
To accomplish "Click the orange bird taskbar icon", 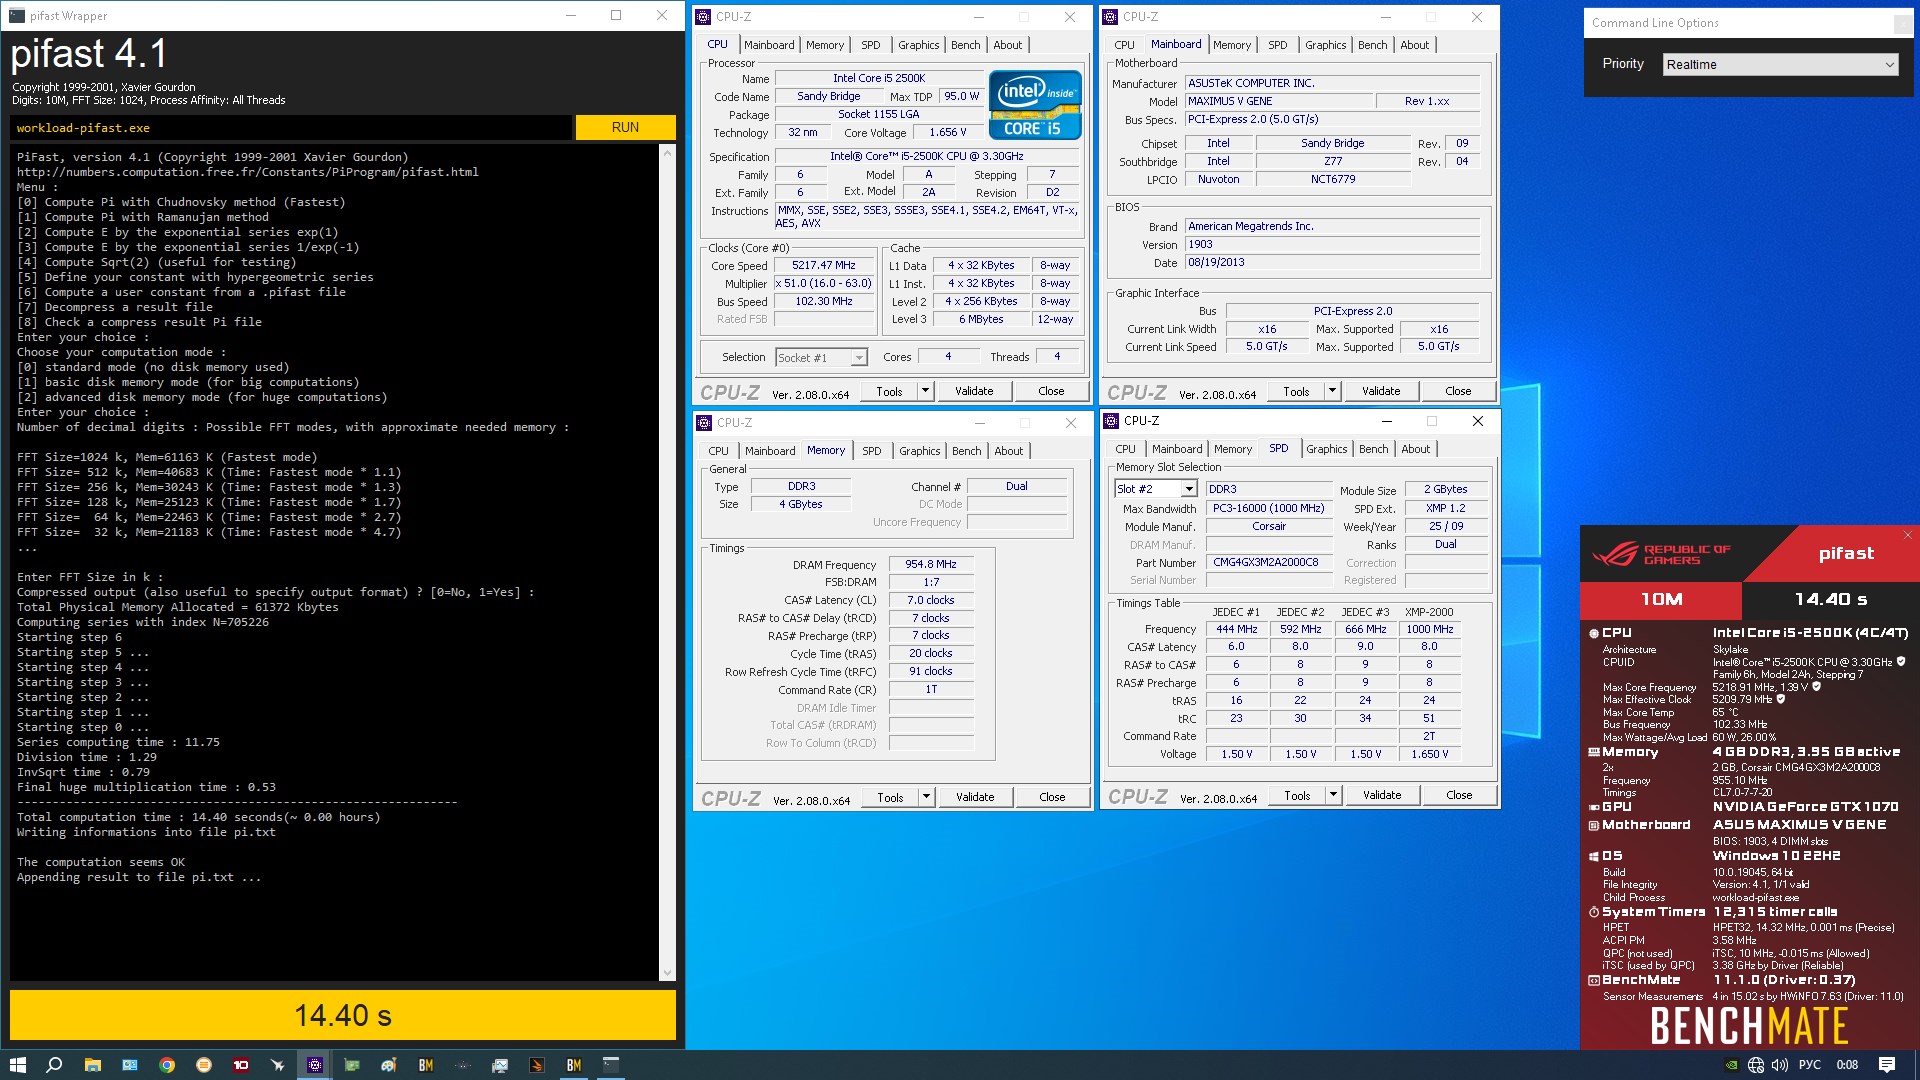I will point(537,1065).
